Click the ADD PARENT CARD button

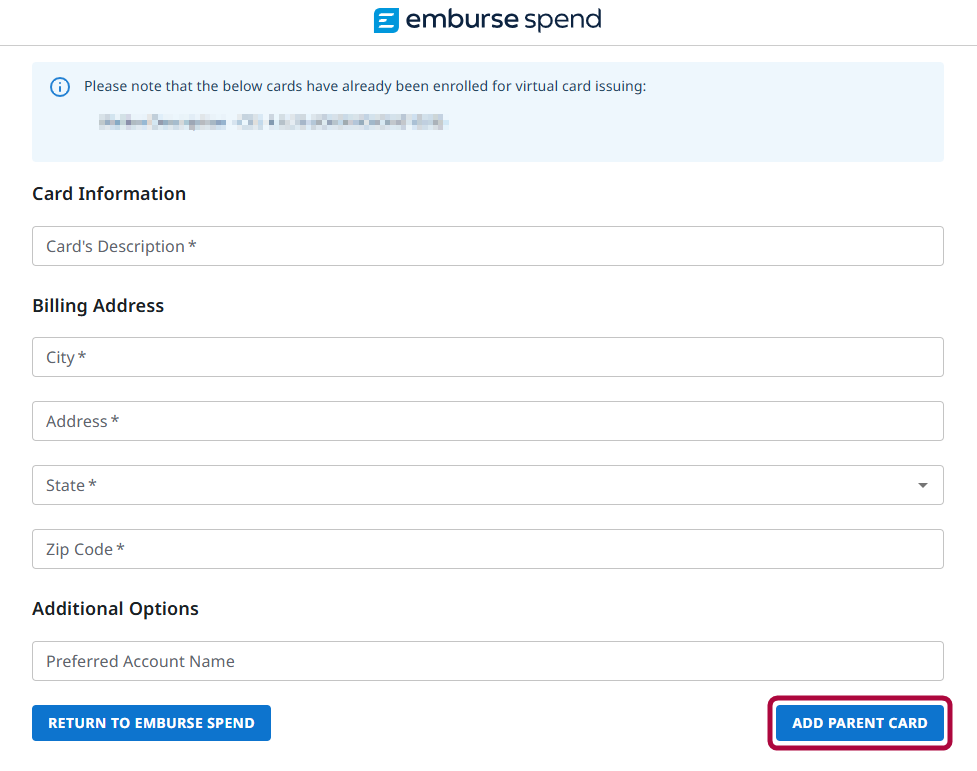click(858, 722)
